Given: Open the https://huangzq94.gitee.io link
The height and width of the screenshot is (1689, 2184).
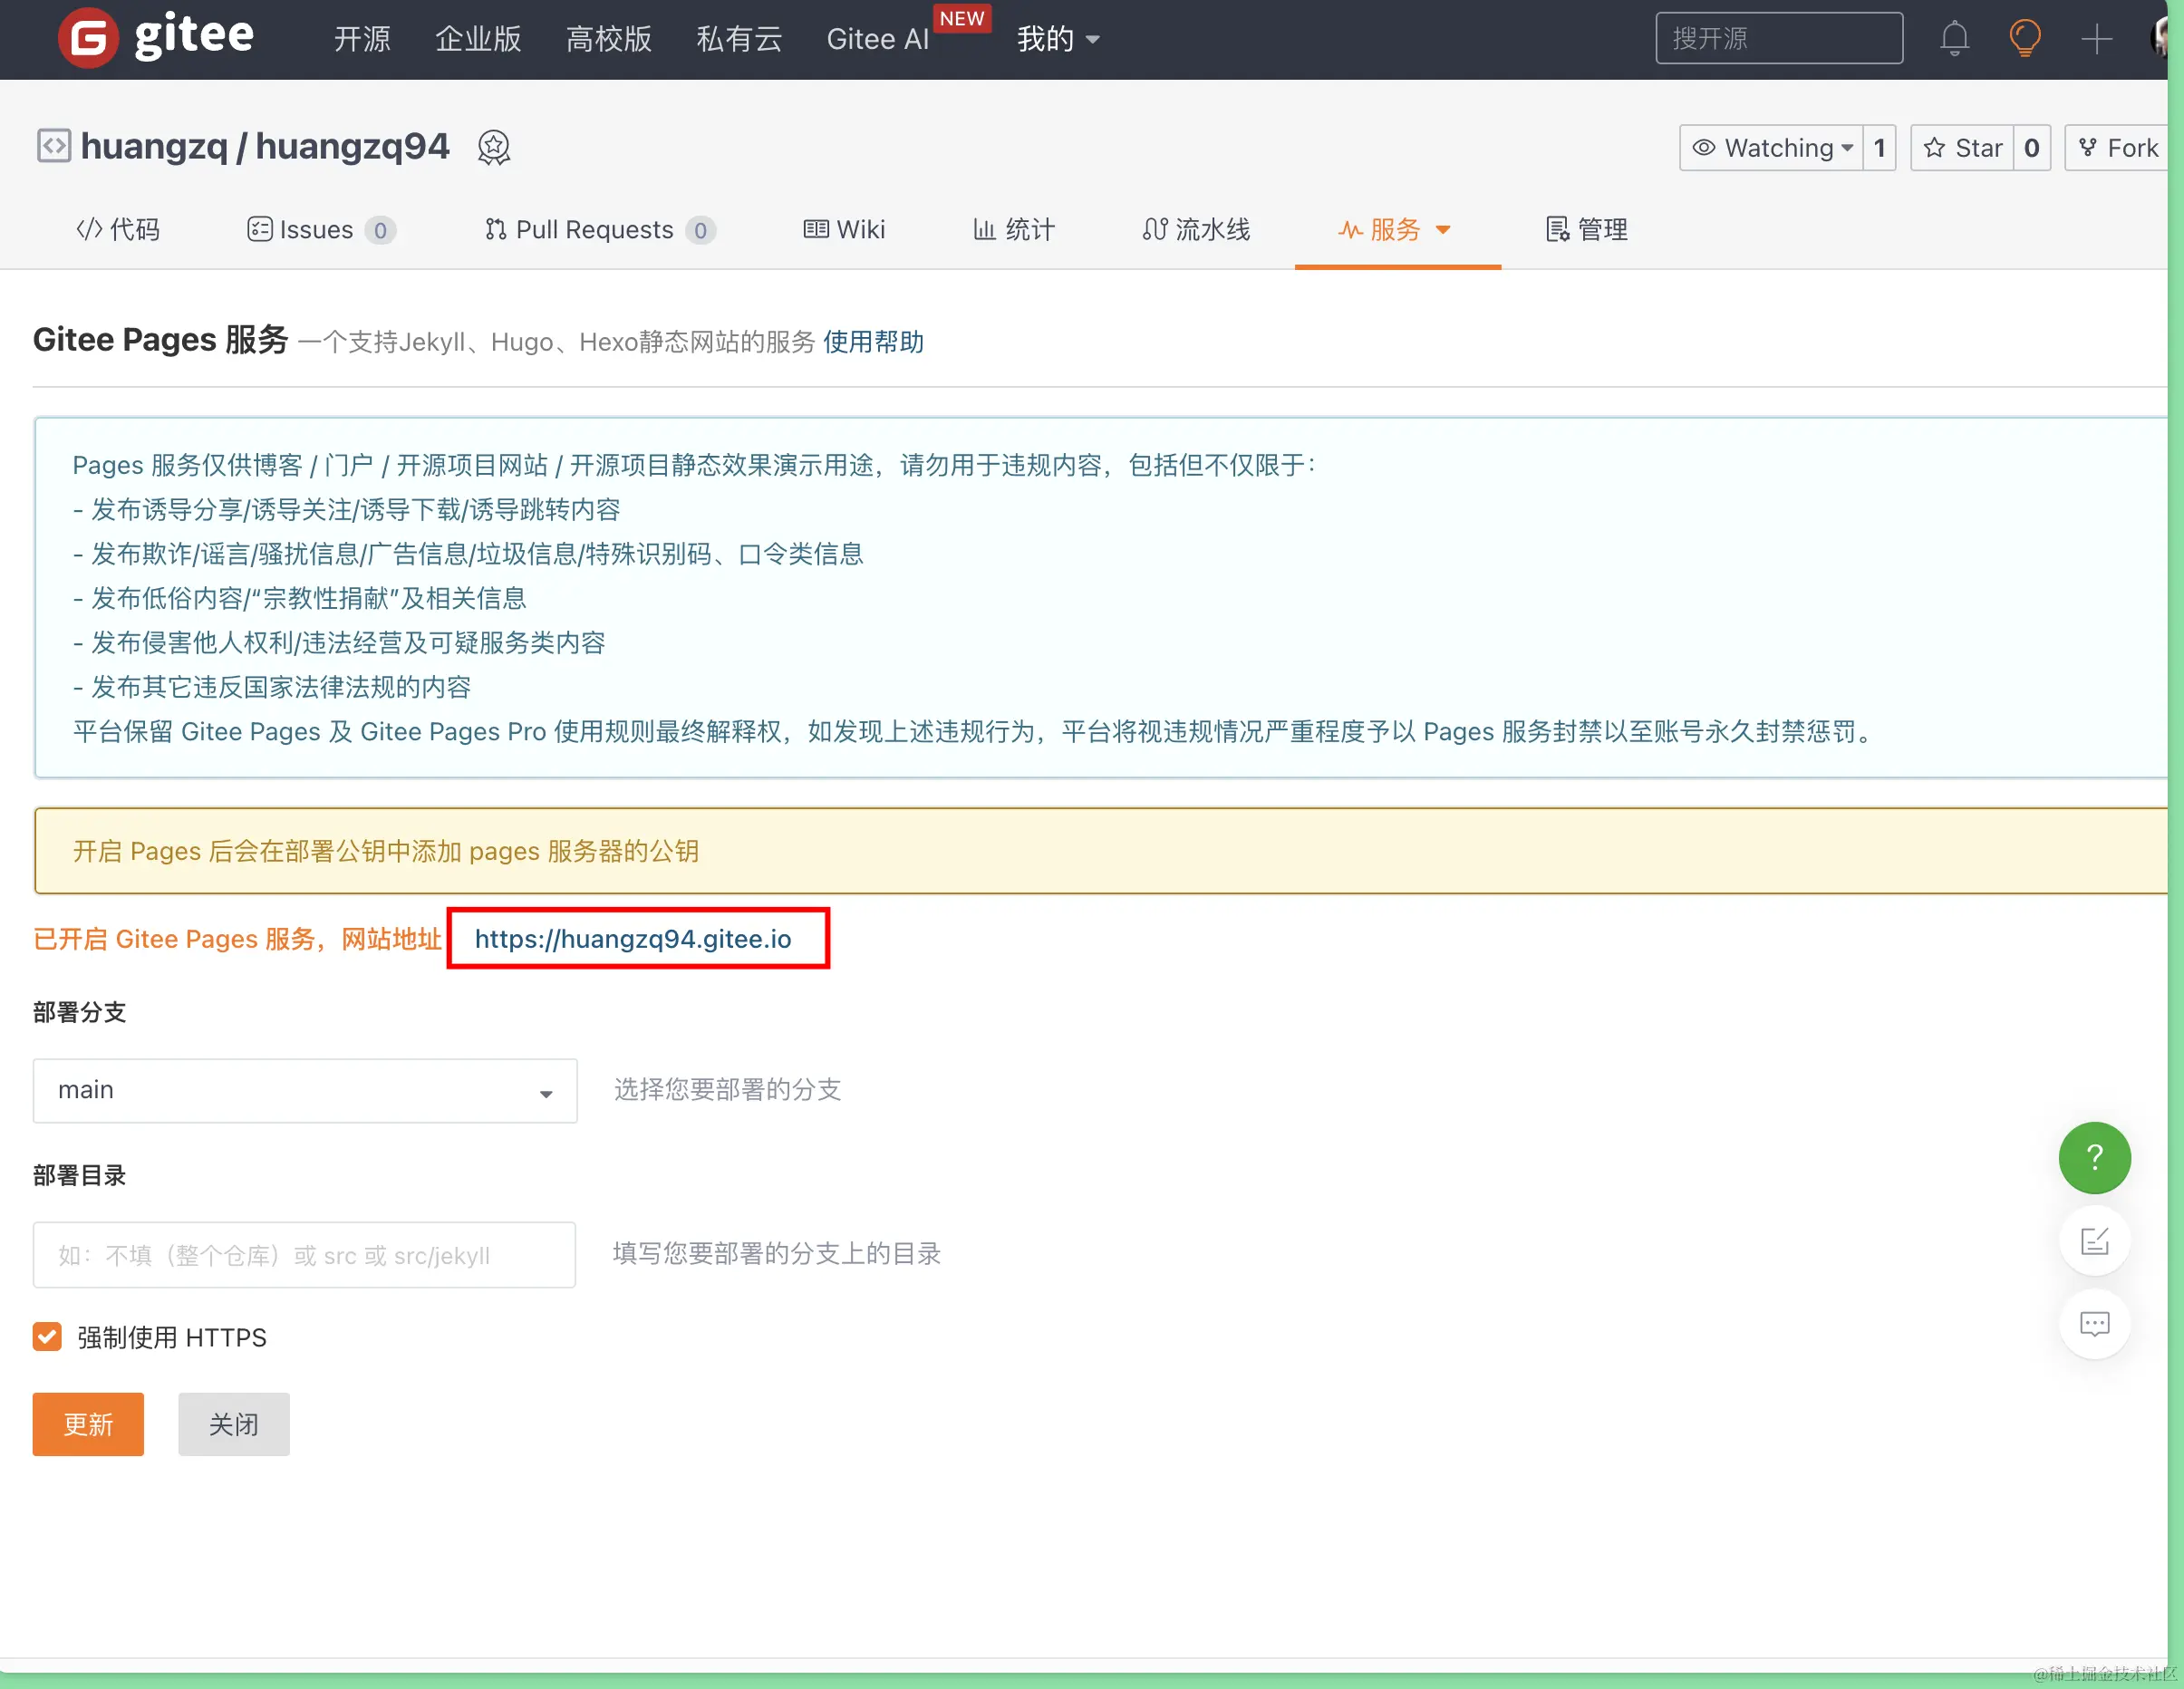Looking at the screenshot, I should tap(633, 939).
